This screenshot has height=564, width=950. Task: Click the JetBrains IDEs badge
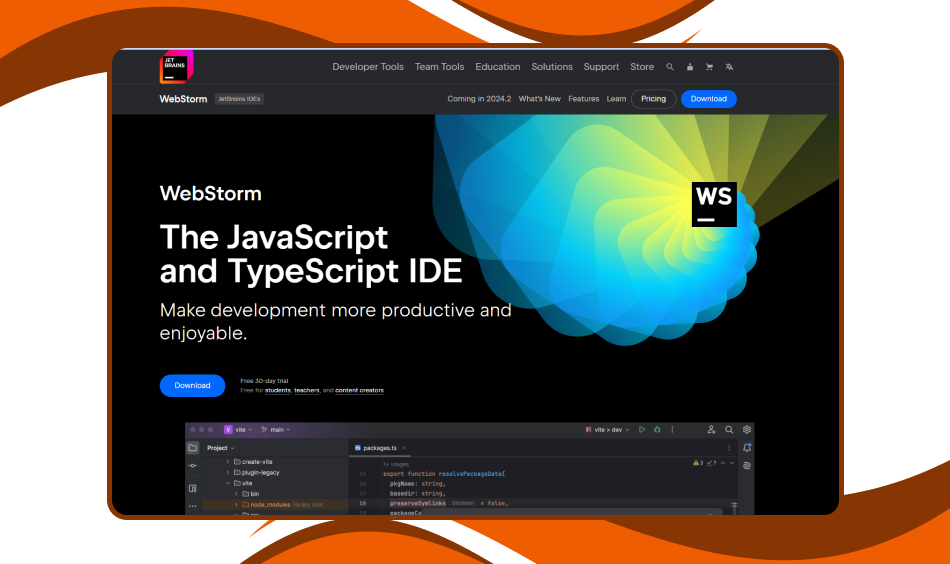tap(239, 99)
